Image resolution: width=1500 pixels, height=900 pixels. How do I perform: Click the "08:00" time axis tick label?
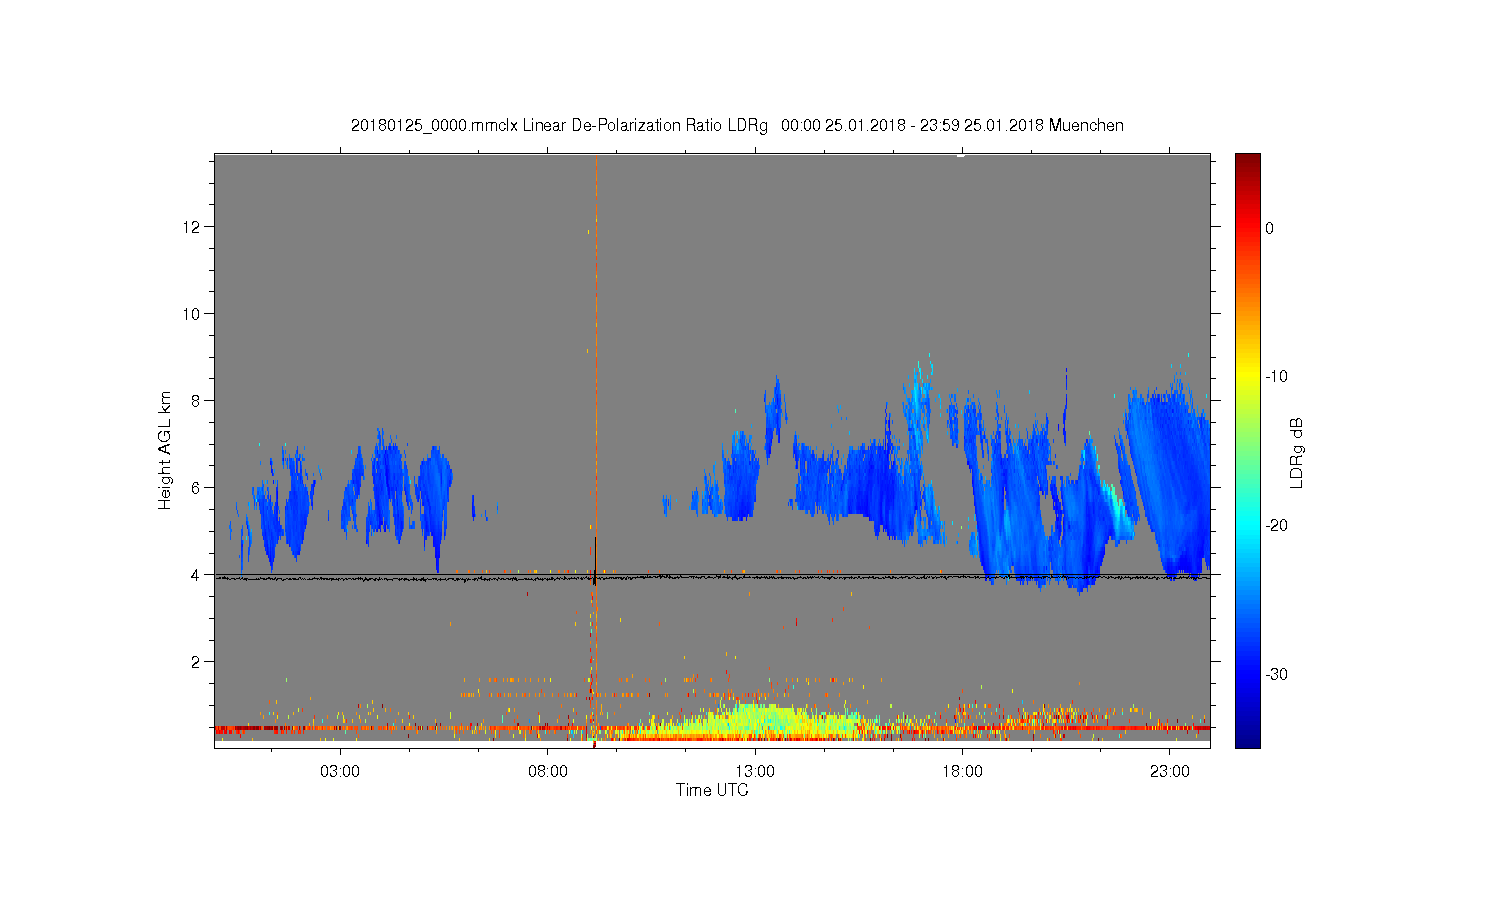click(548, 772)
